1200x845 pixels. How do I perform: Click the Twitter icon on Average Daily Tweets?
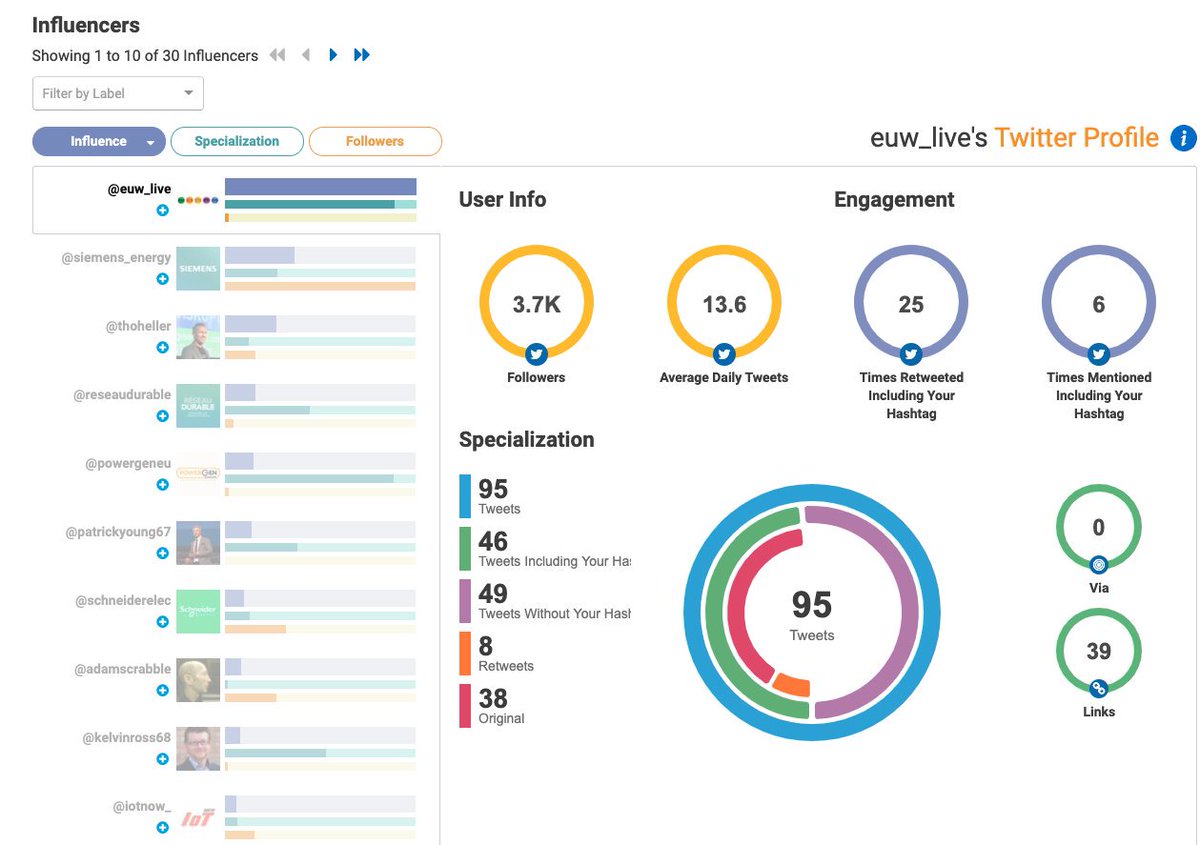723,354
